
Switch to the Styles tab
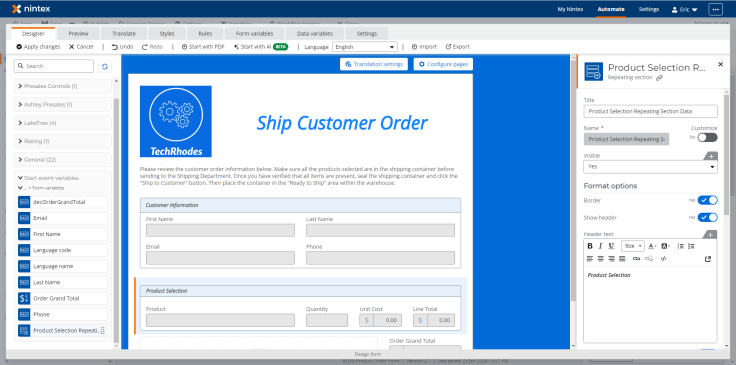pyautogui.click(x=167, y=33)
